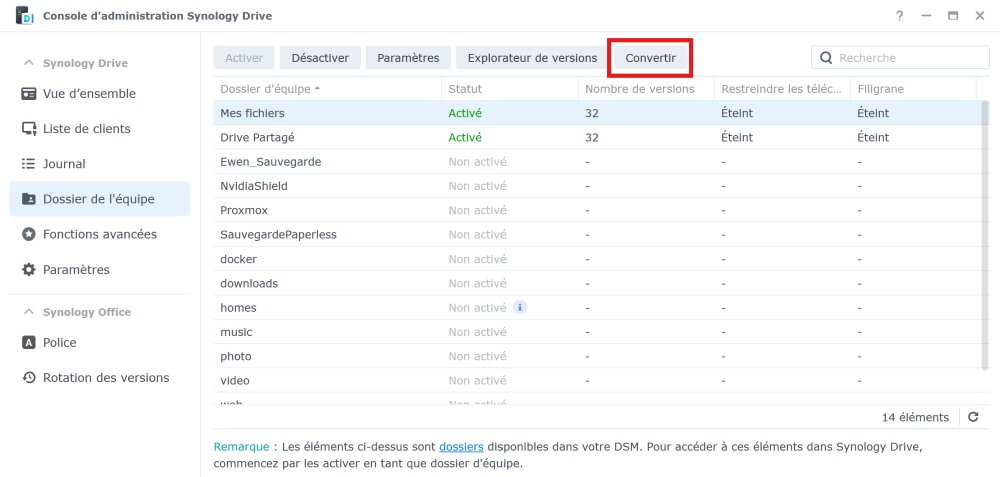Select the music folder row
Viewport: 1000px width, 477px height.
(596, 332)
